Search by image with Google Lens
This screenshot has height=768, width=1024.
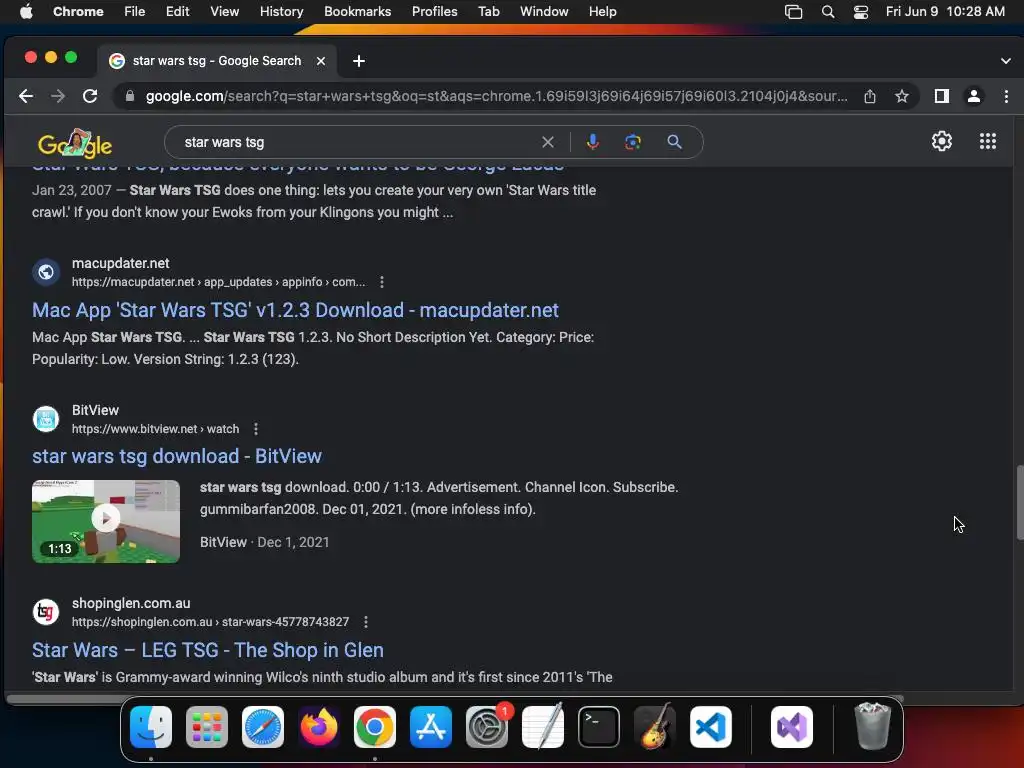pyautogui.click(x=633, y=142)
